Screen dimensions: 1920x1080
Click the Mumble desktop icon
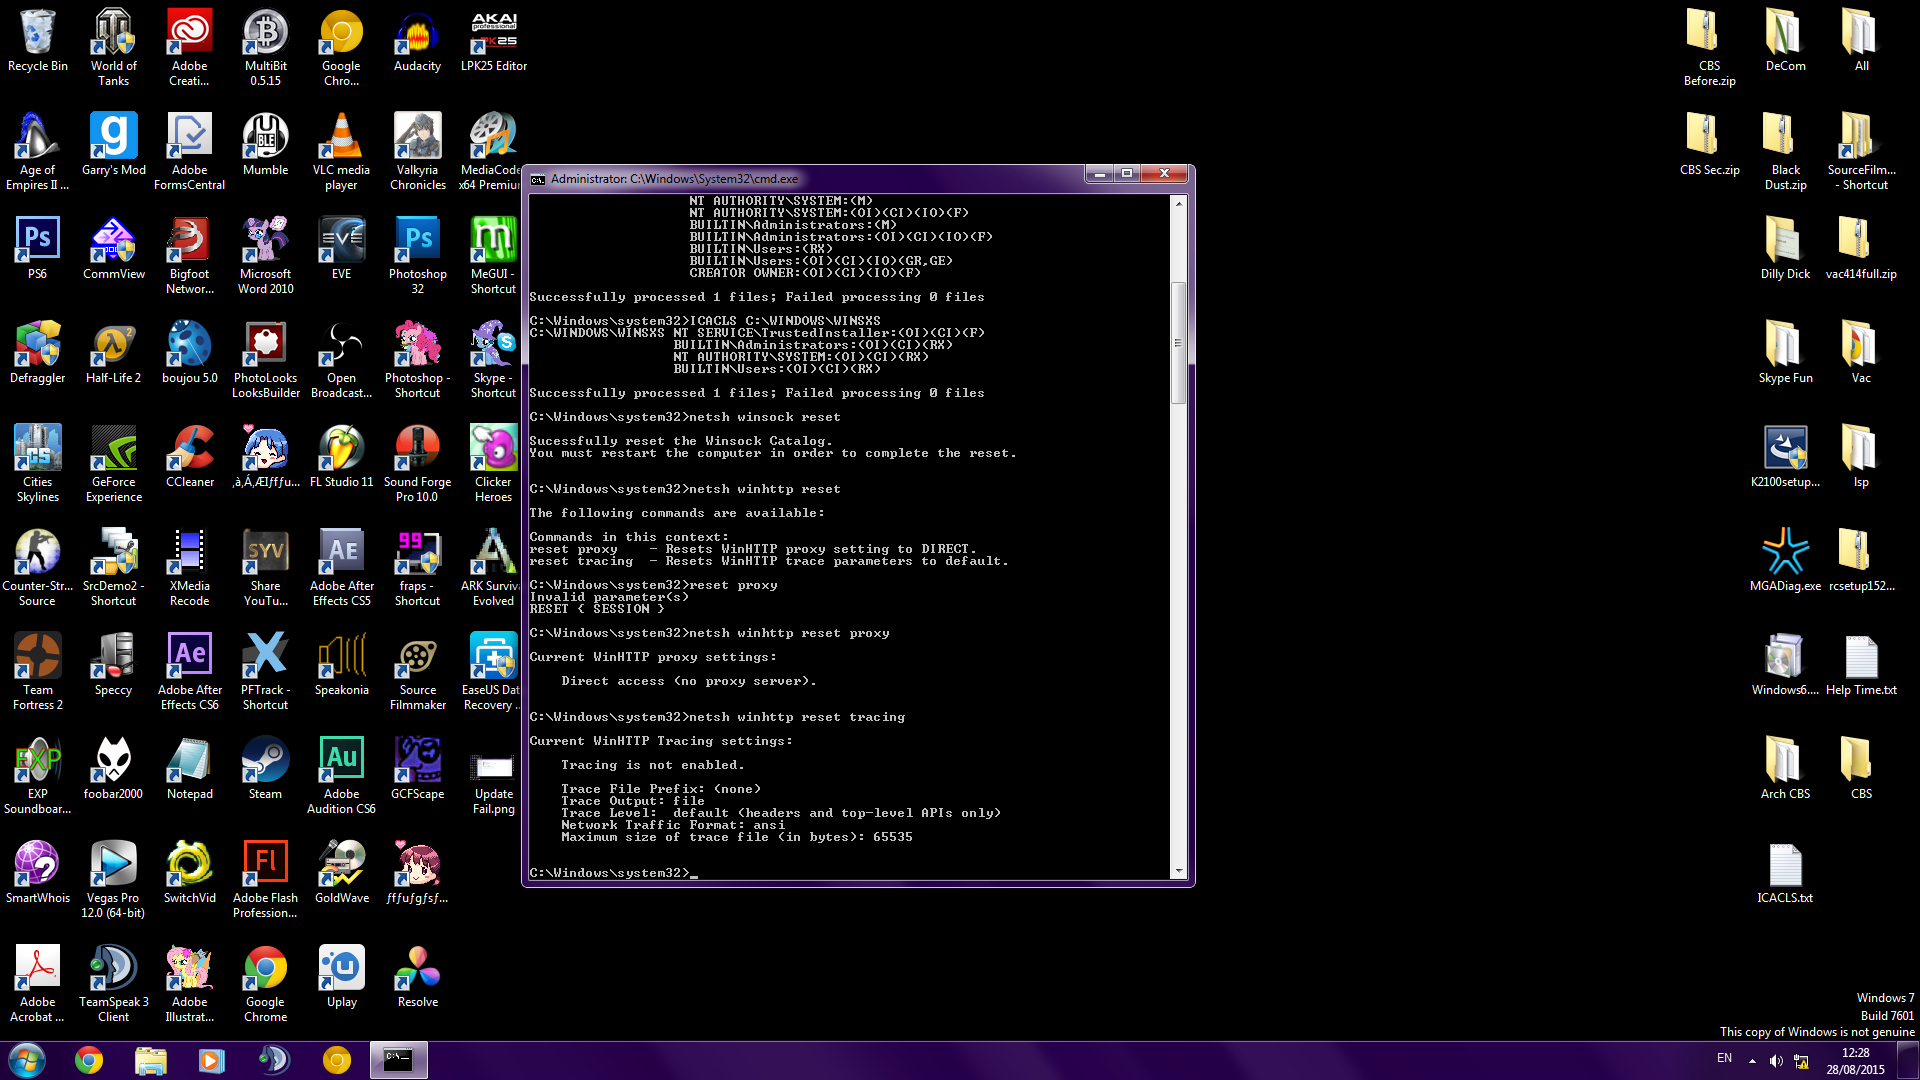(265, 145)
